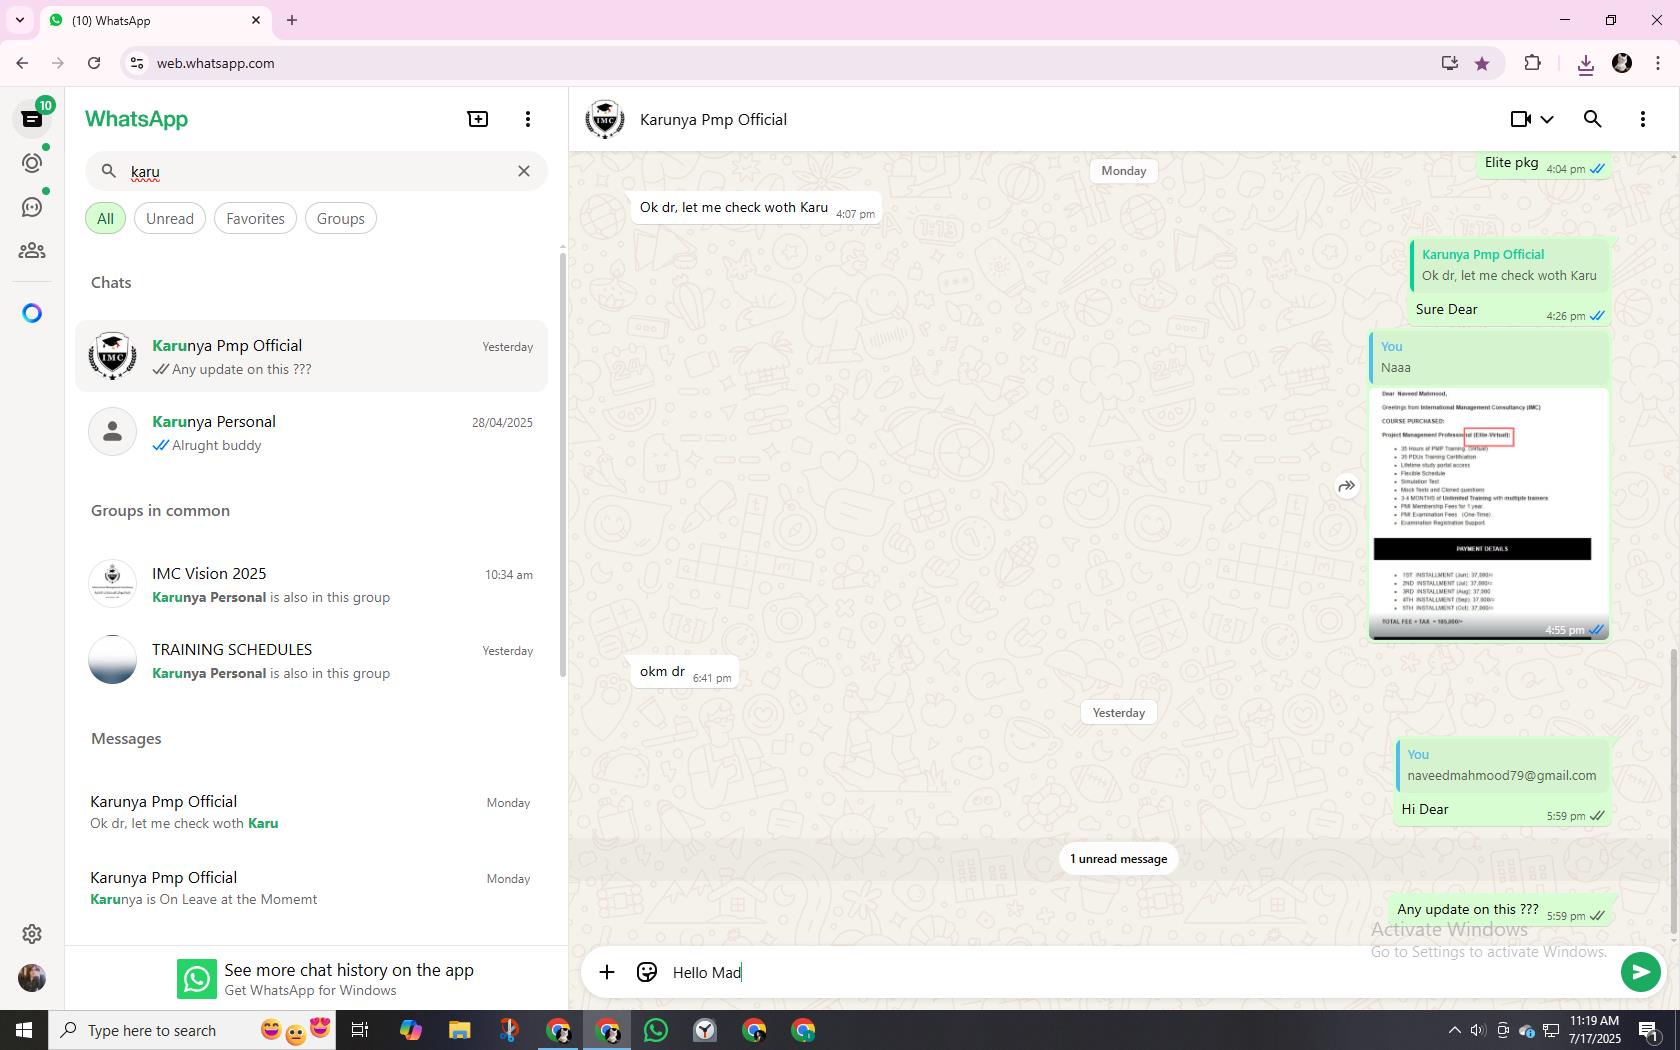Expand call options dropdown arrow
The height and width of the screenshot is (1050, 1680).
click(1547, 120)
